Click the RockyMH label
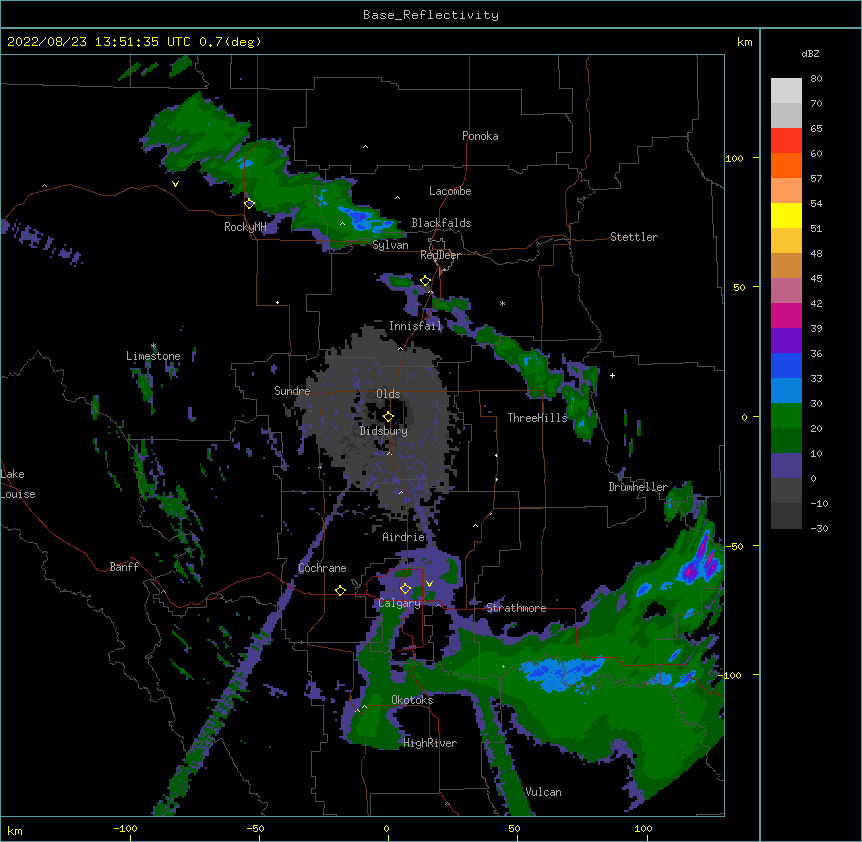This screenshot has height=842, width=862. (245, 226)
